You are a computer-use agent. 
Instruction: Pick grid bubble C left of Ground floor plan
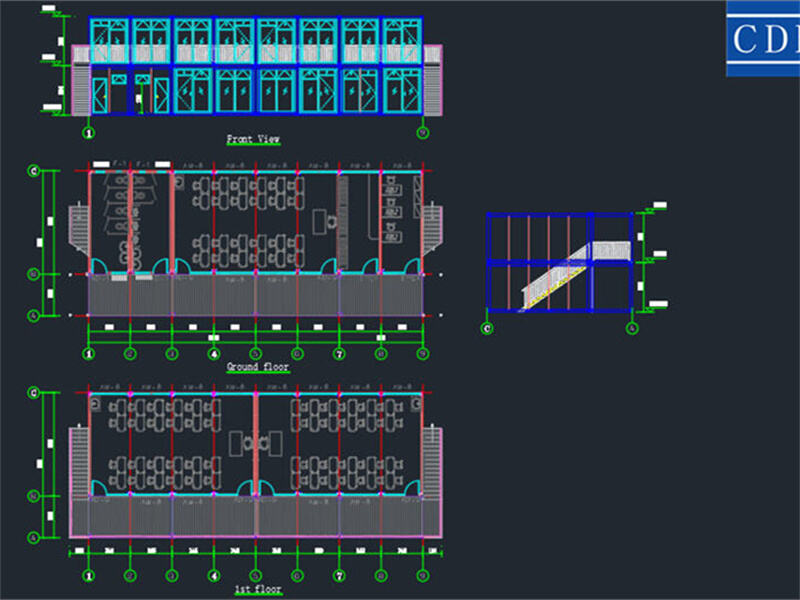[x=33, y=172]
